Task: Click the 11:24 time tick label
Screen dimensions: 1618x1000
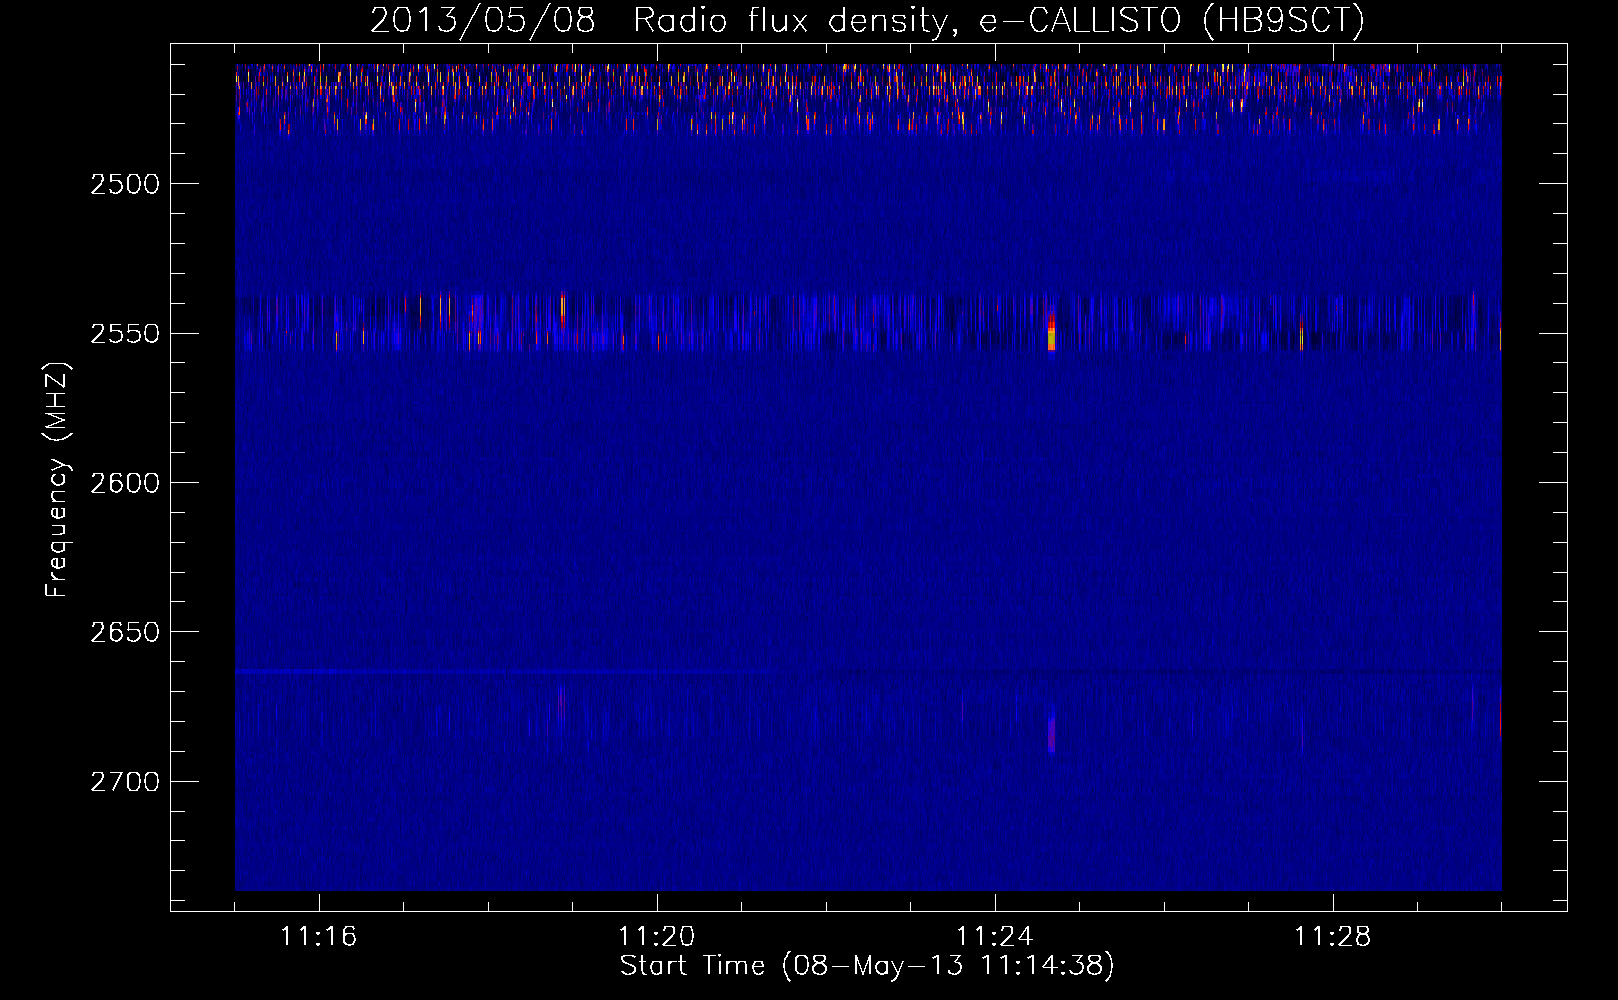Action: tap(995, 936)
